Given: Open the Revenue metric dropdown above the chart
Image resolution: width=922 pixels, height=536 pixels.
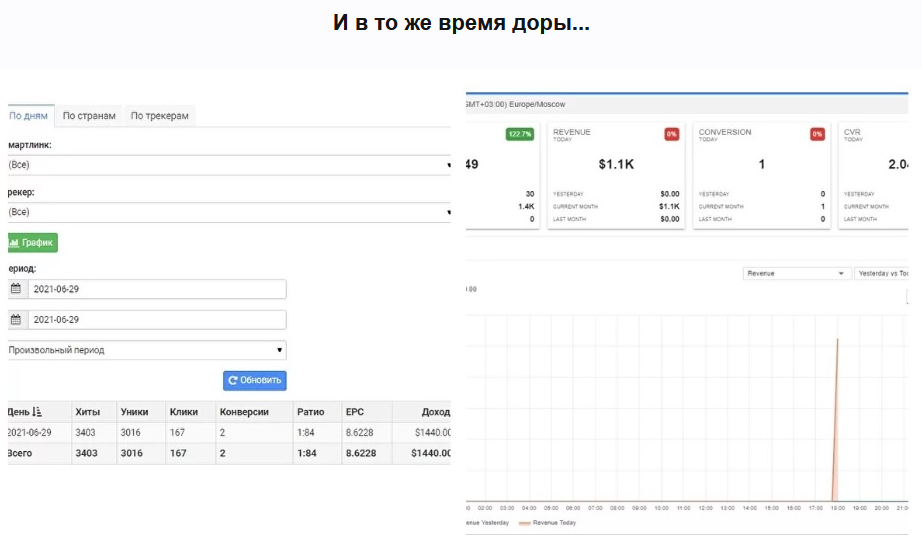Looking at the screenshot, I should tap(797, 273).
